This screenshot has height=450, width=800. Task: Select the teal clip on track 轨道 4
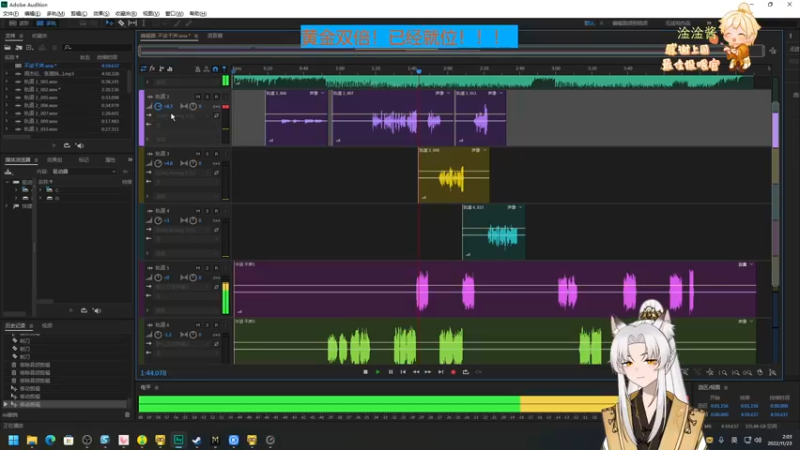tap(493, 232)
